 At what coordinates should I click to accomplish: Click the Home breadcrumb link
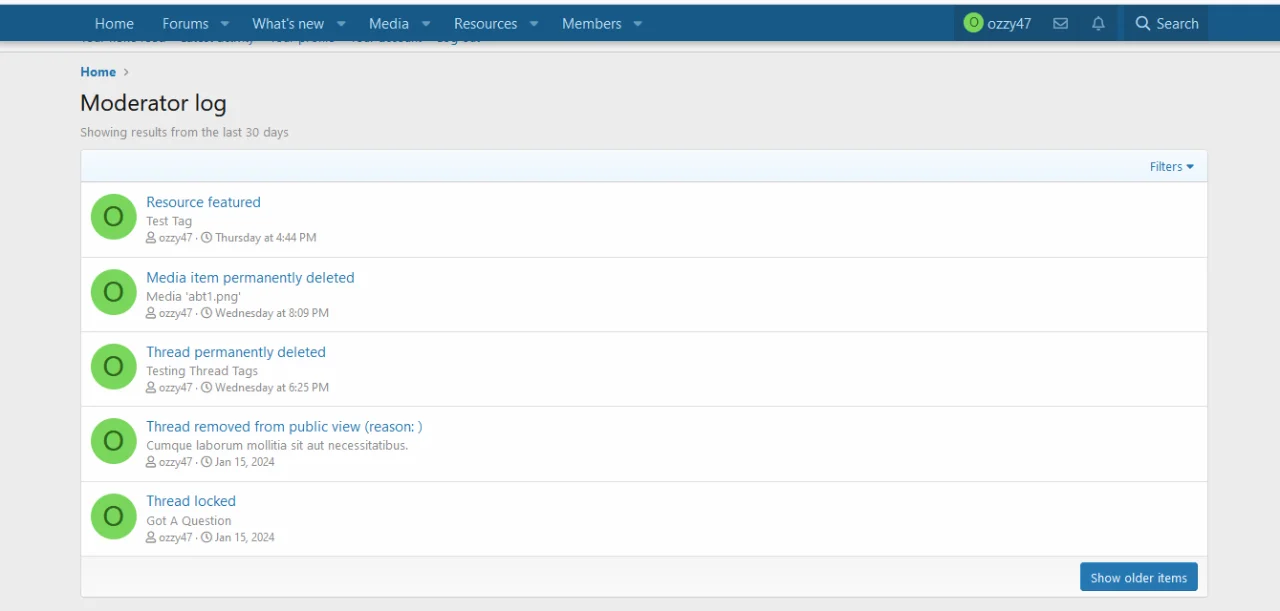98,72
